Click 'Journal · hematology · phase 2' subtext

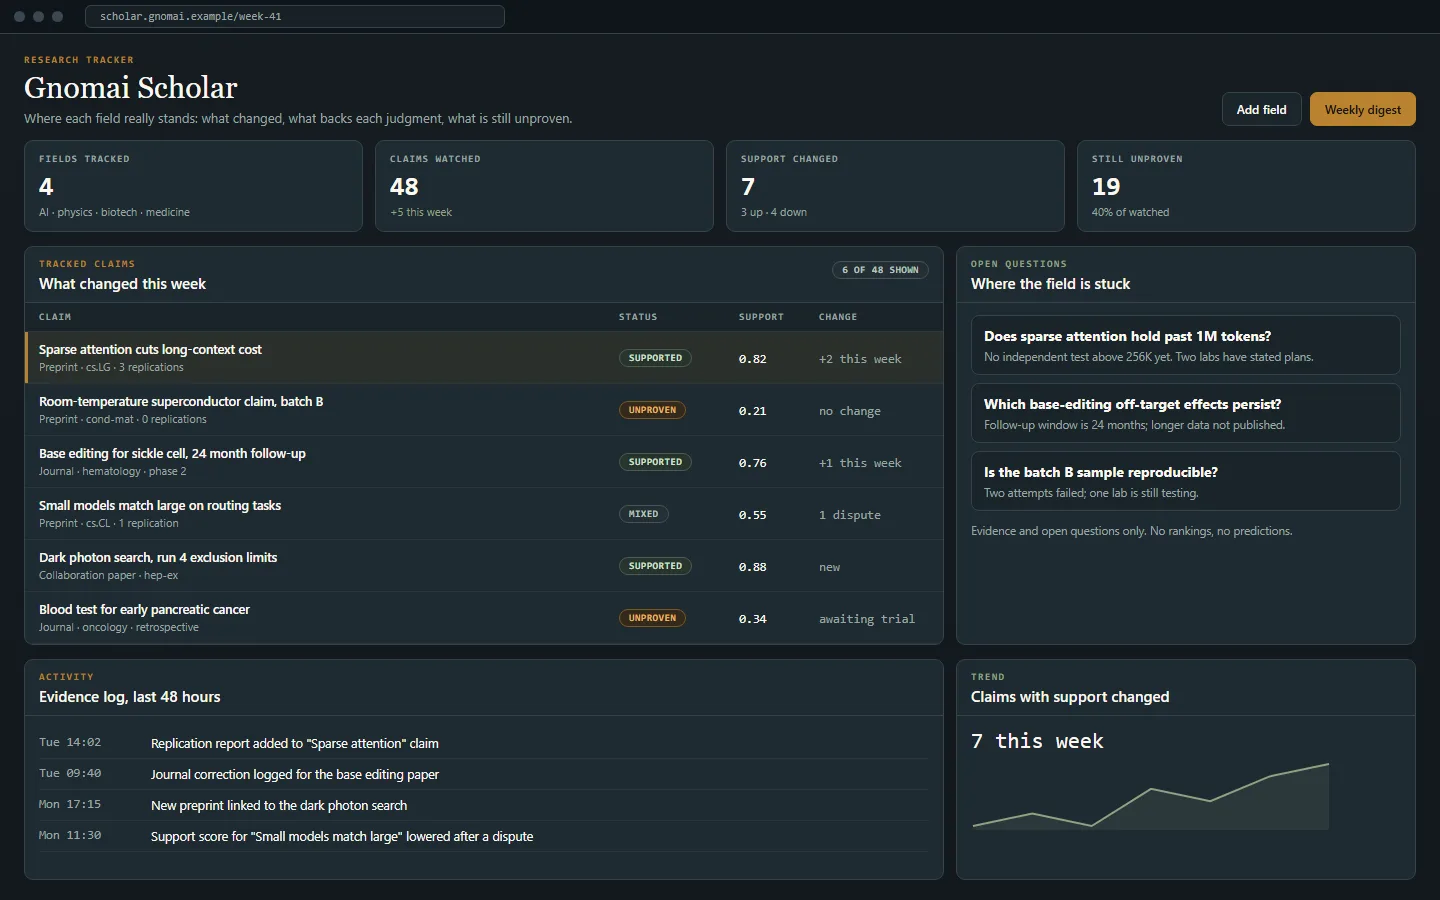tap(112, 472)
